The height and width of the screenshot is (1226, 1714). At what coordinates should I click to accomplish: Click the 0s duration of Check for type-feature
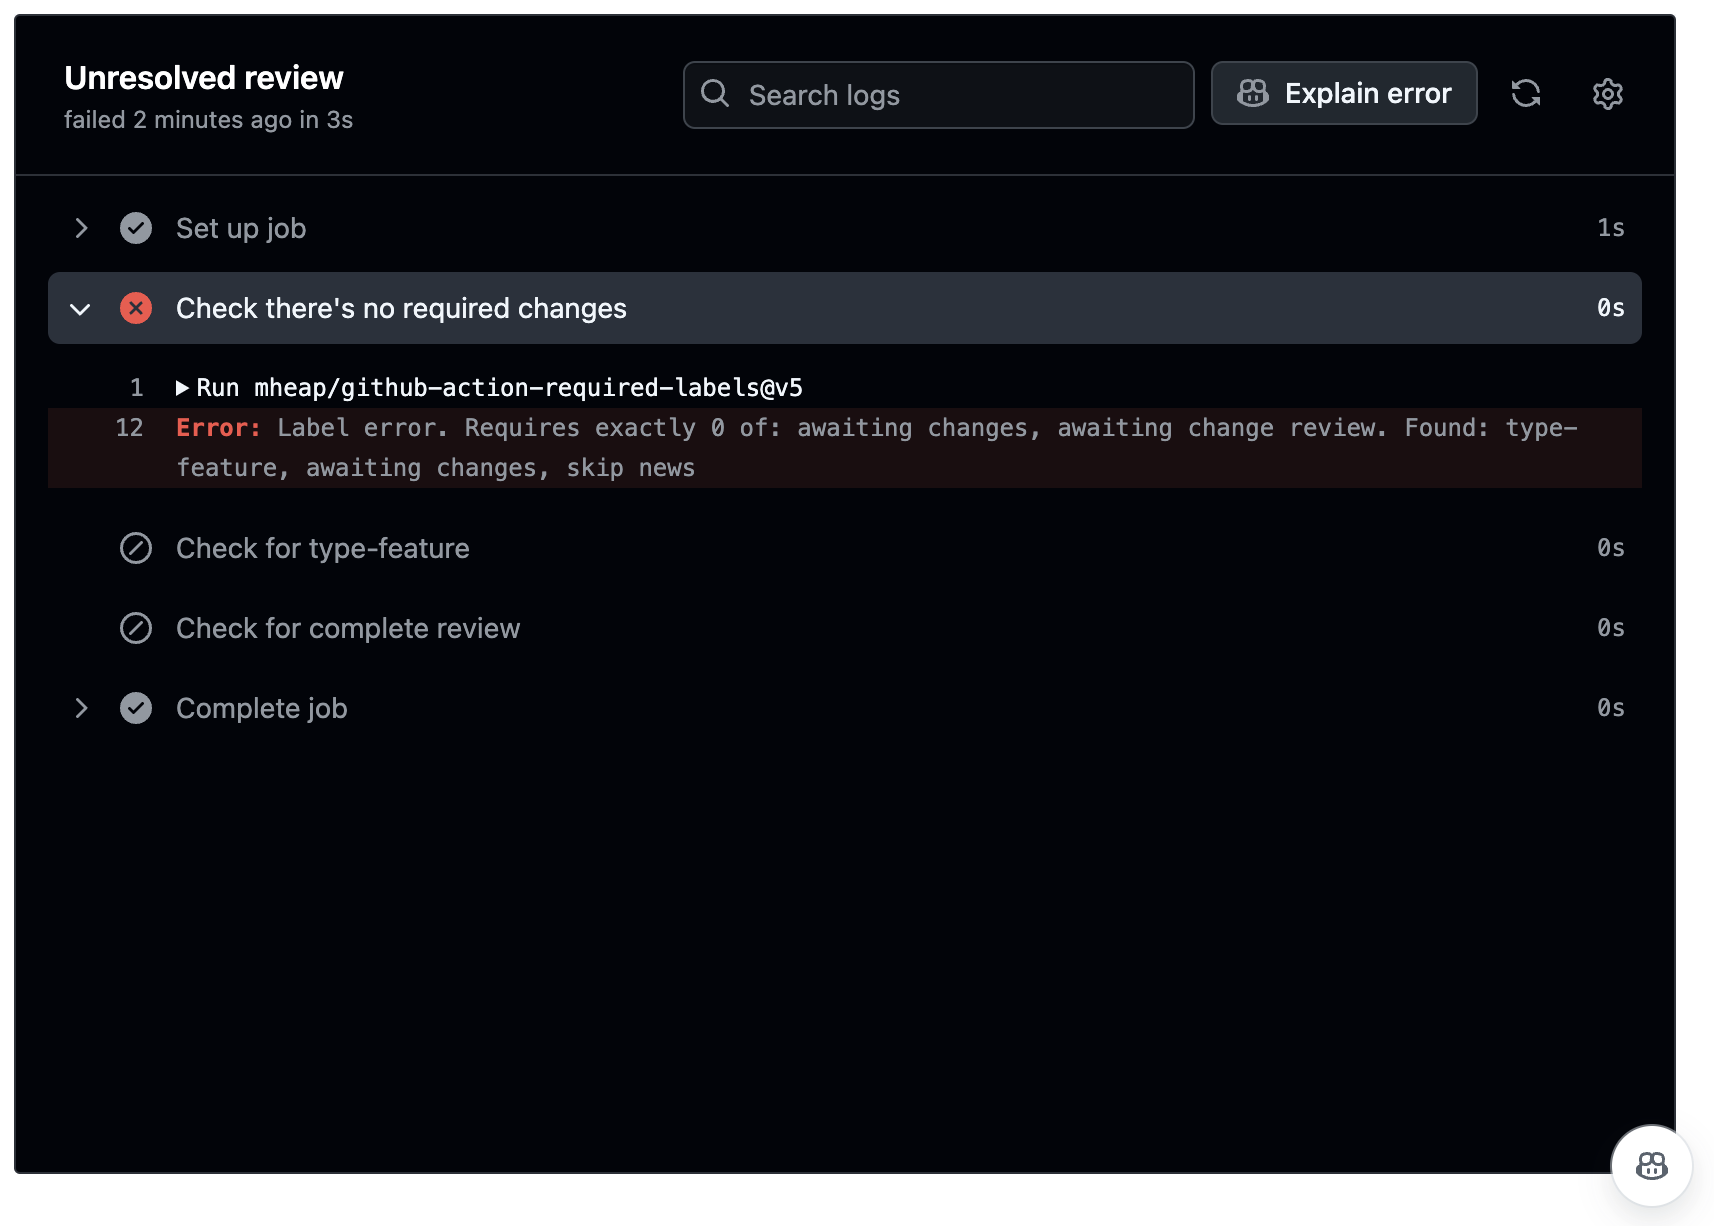tap(1611, 548)
